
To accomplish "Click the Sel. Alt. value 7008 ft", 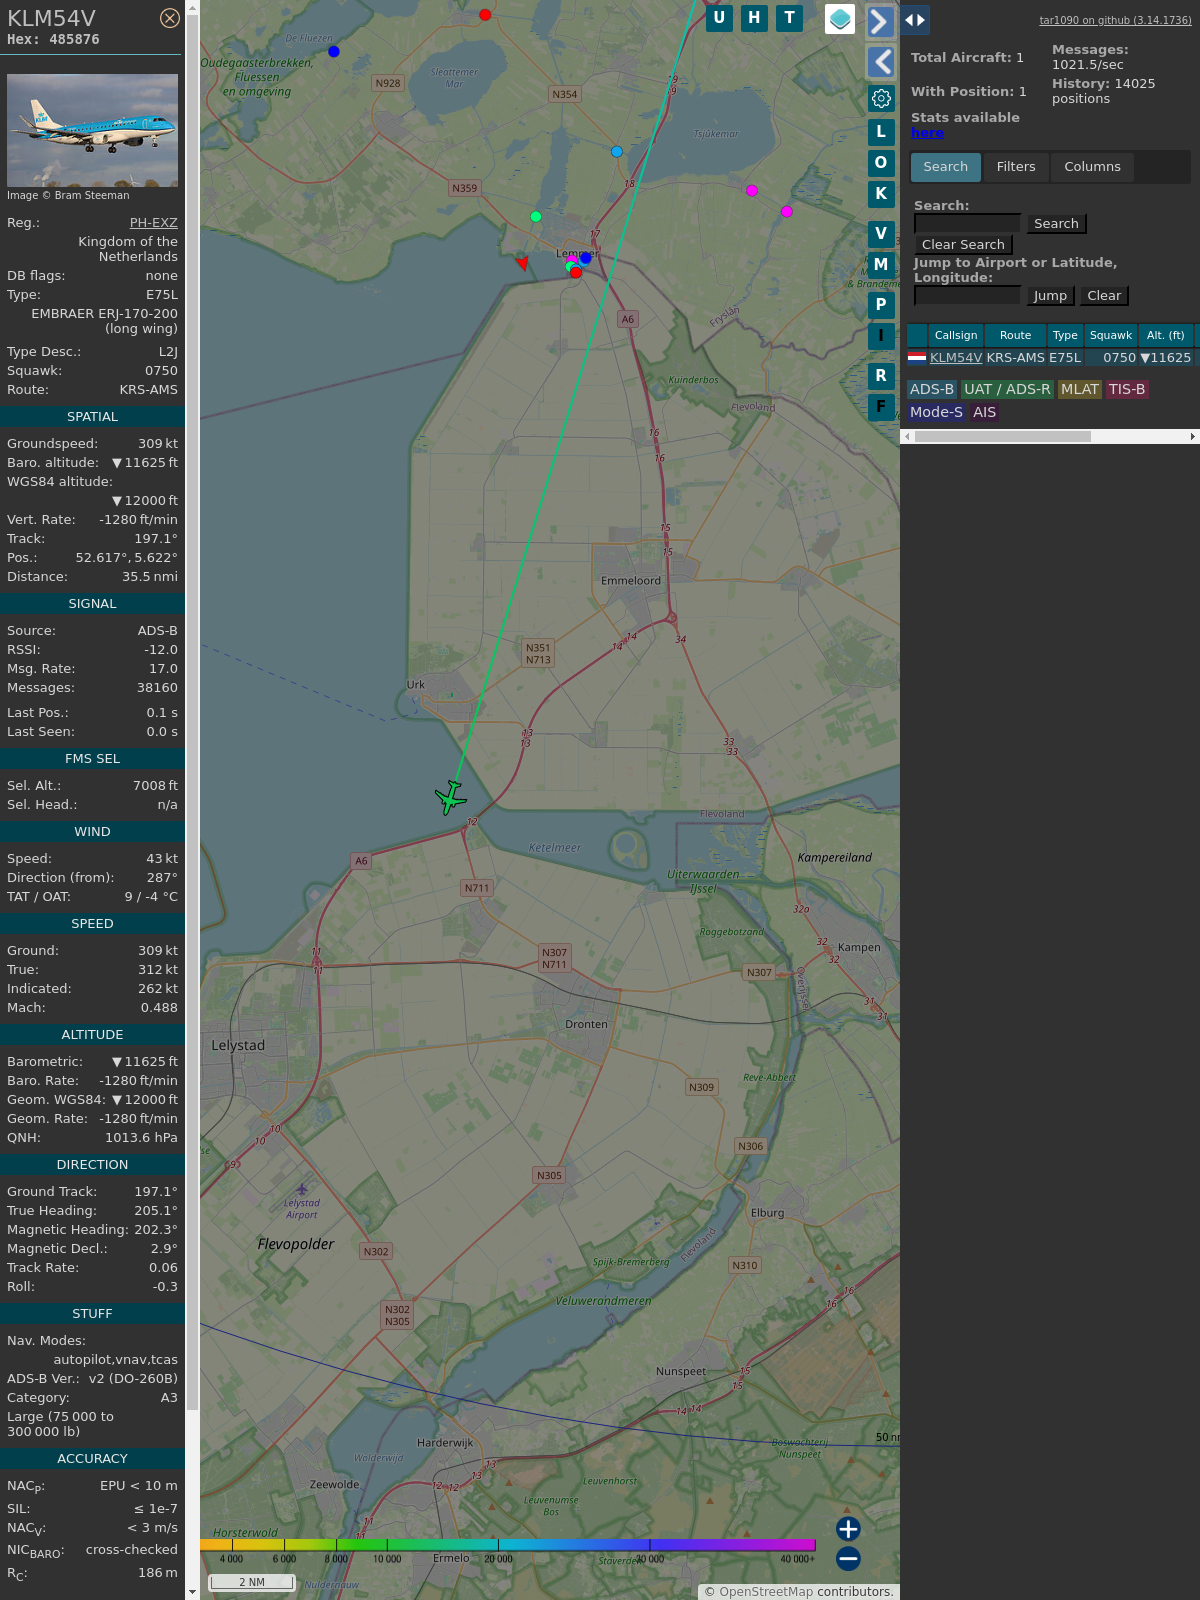I will tap(155, 786).
